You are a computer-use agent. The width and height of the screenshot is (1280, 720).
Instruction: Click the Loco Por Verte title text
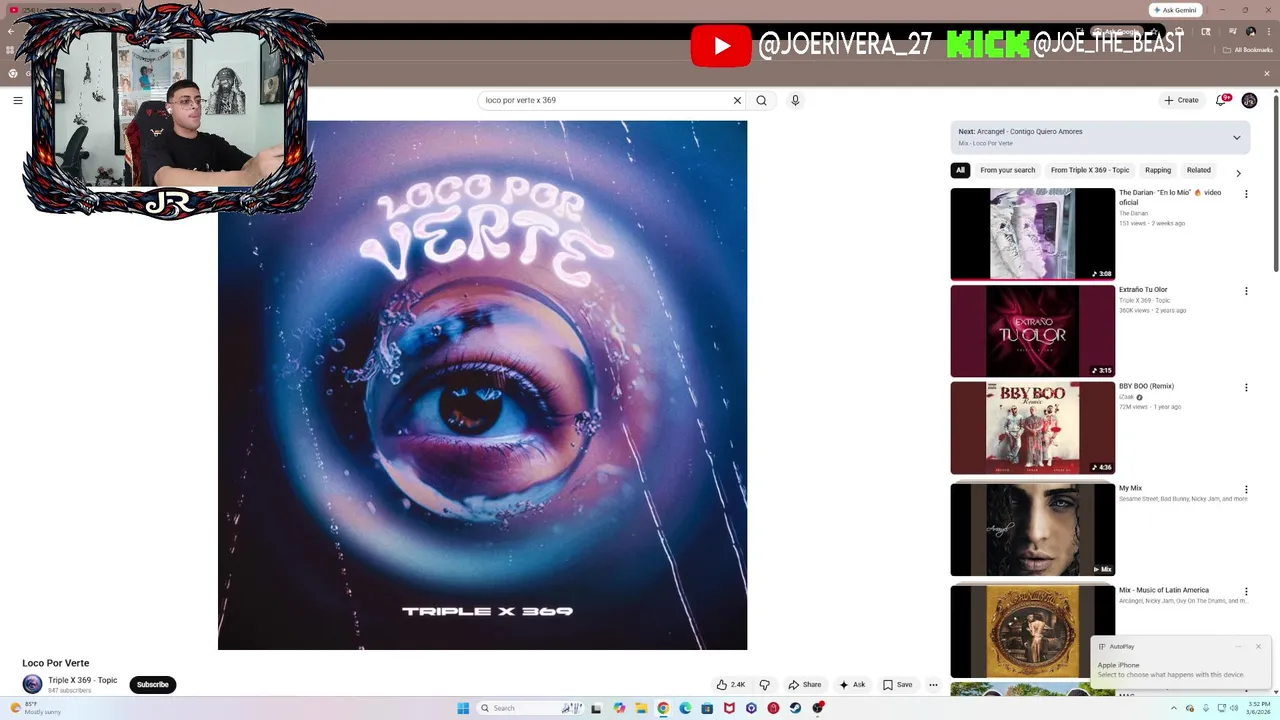pos(56,663)
